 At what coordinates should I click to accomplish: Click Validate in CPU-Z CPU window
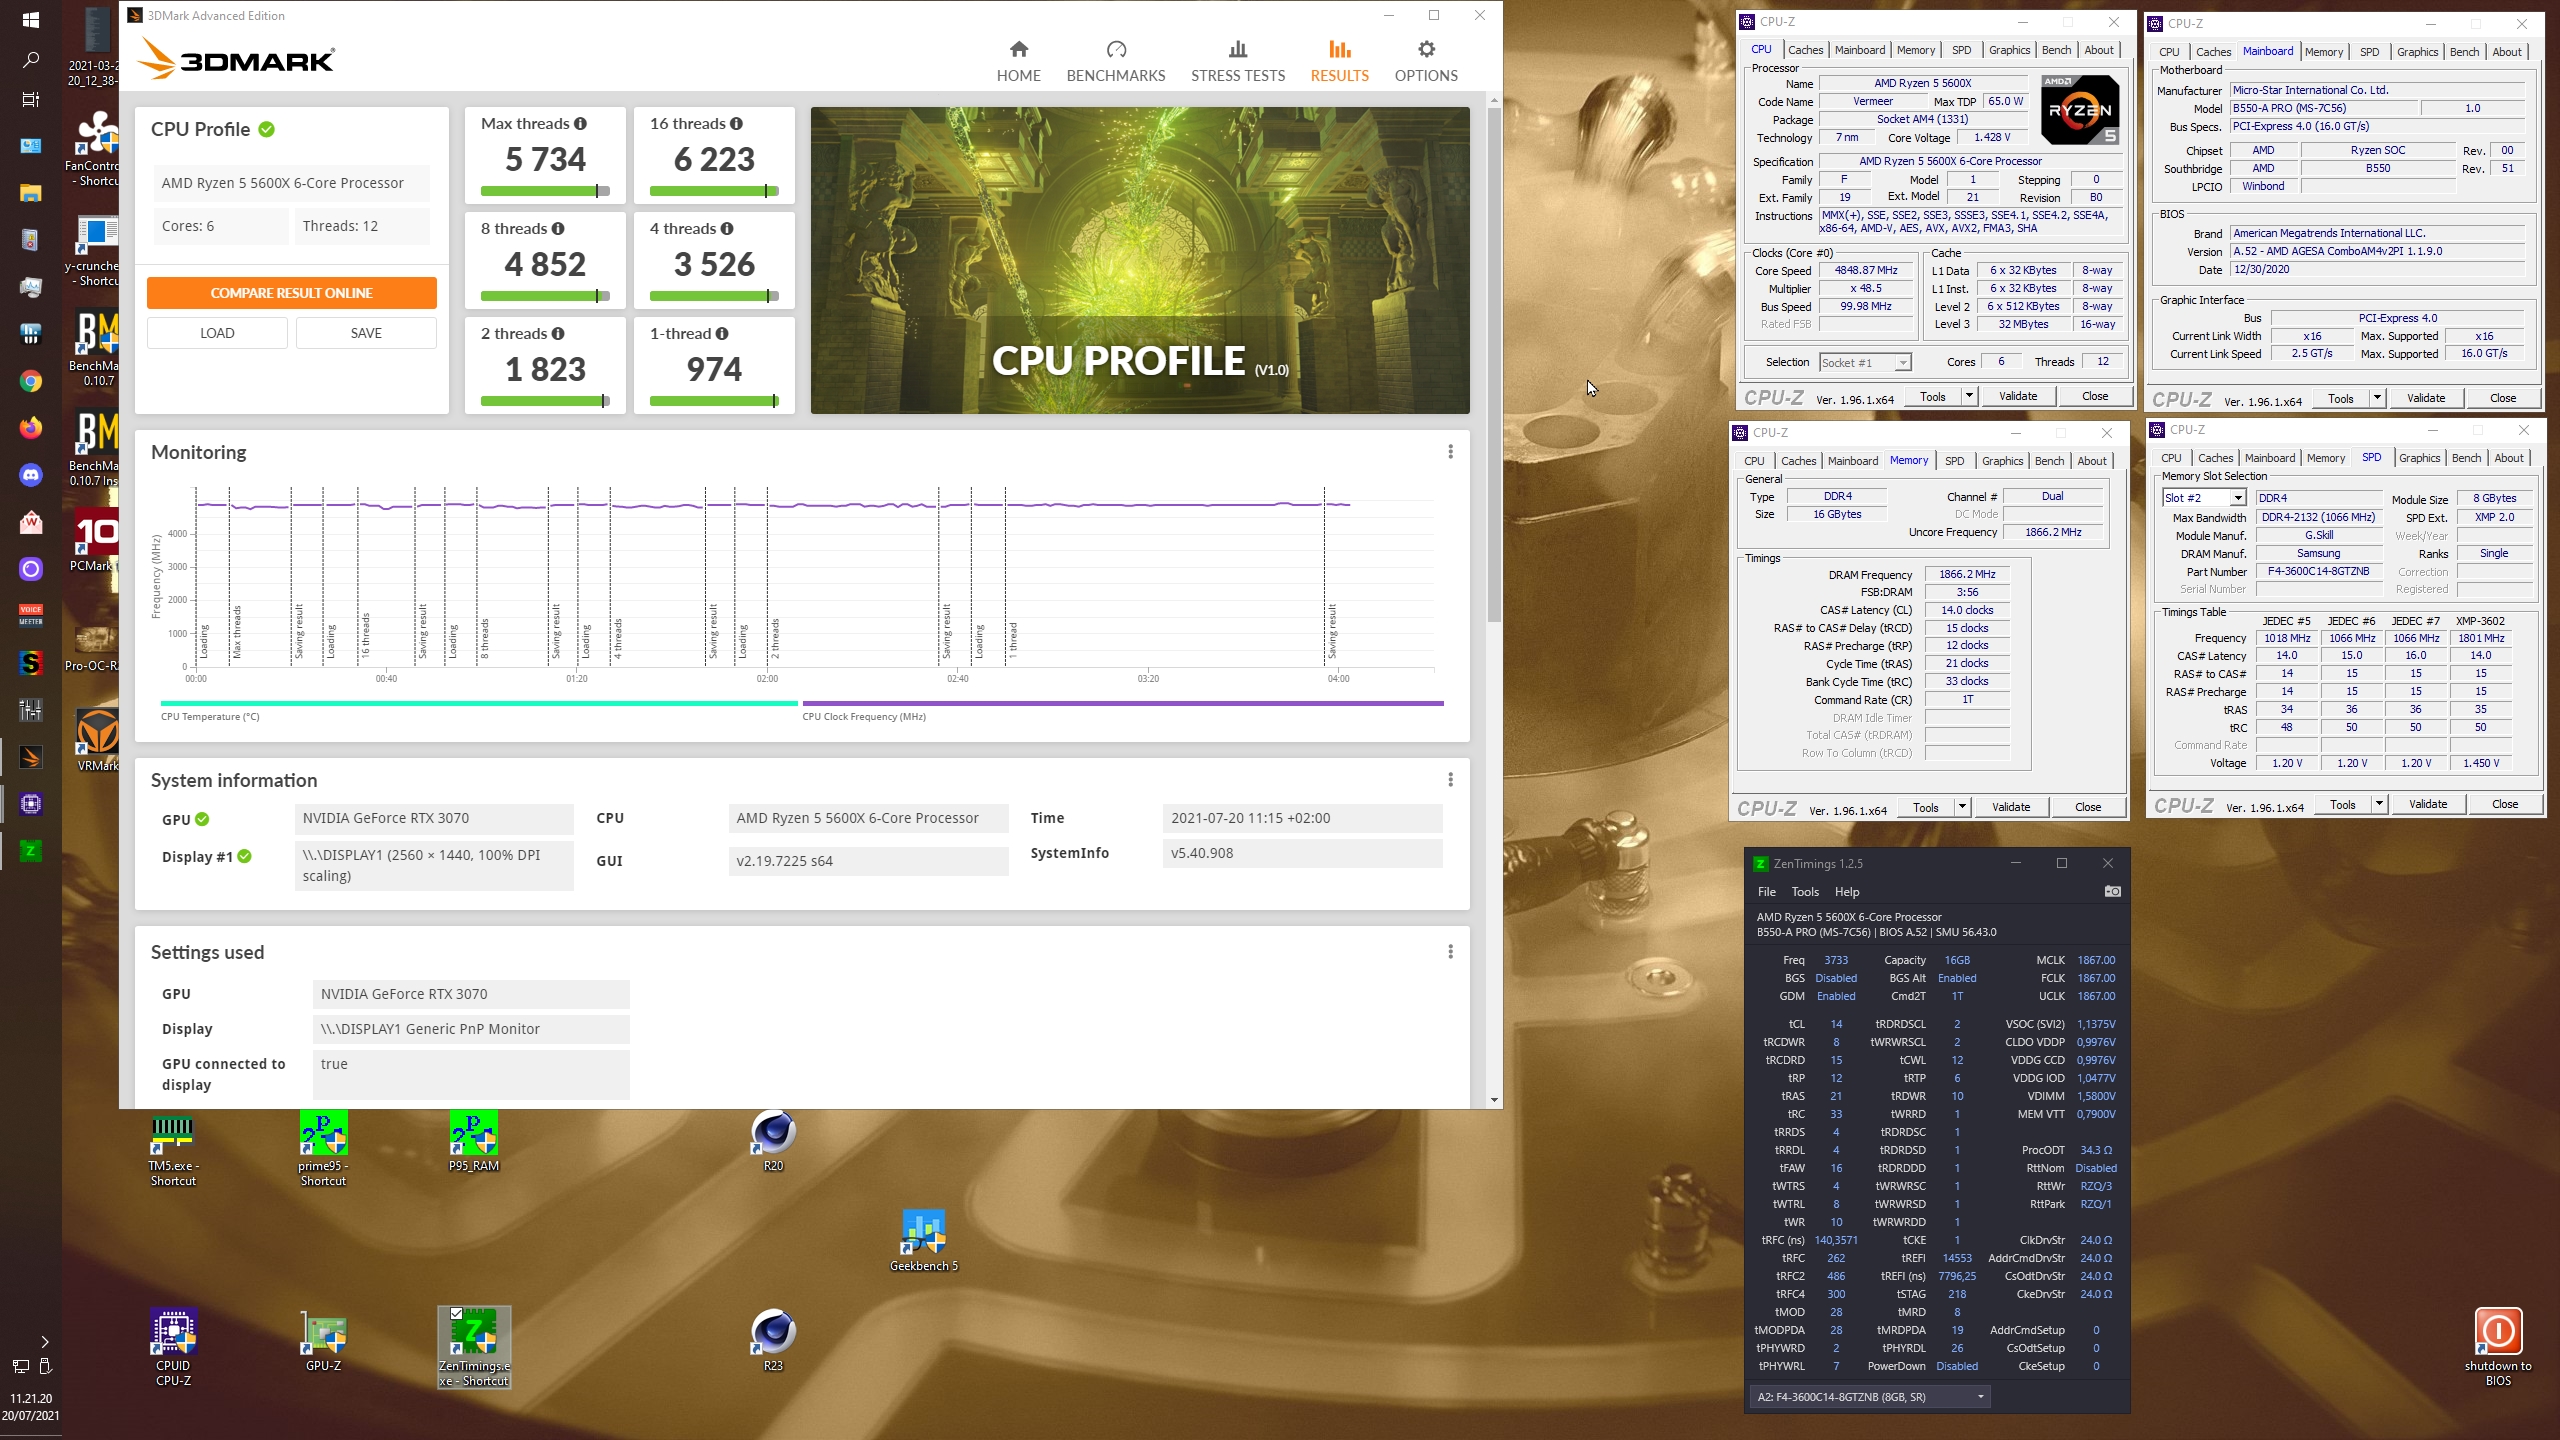[2018, 396]
